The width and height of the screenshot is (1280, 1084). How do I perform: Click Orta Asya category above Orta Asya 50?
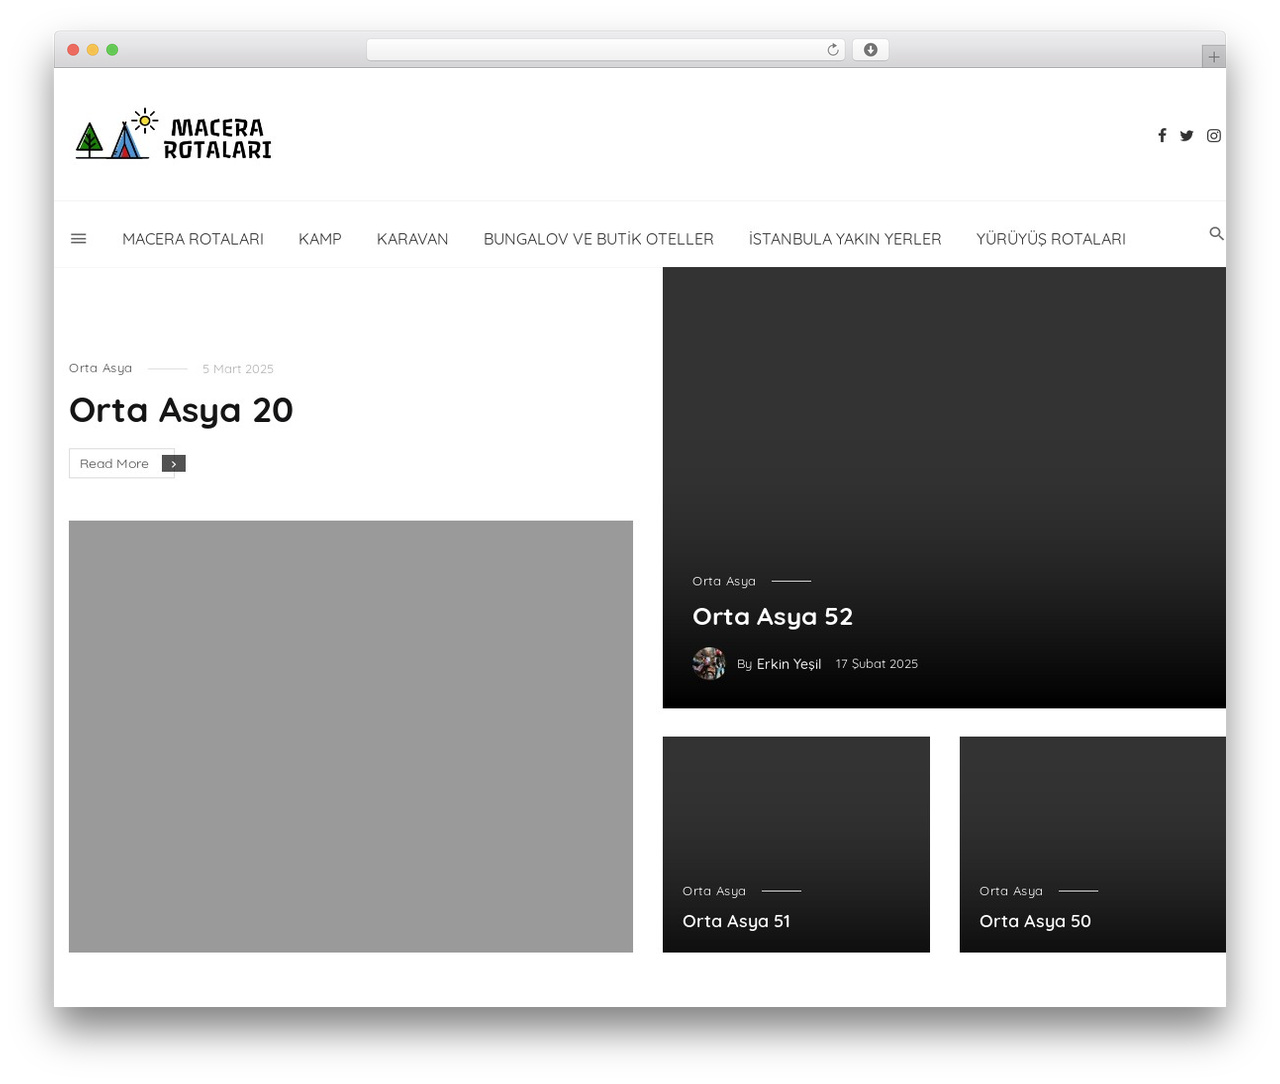point(1011,891)
